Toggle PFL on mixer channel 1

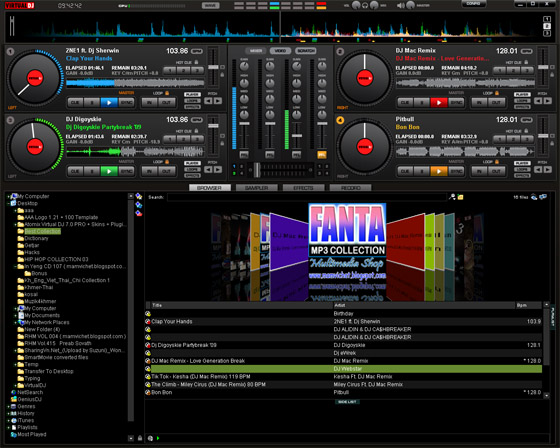(x=244, y=155)
